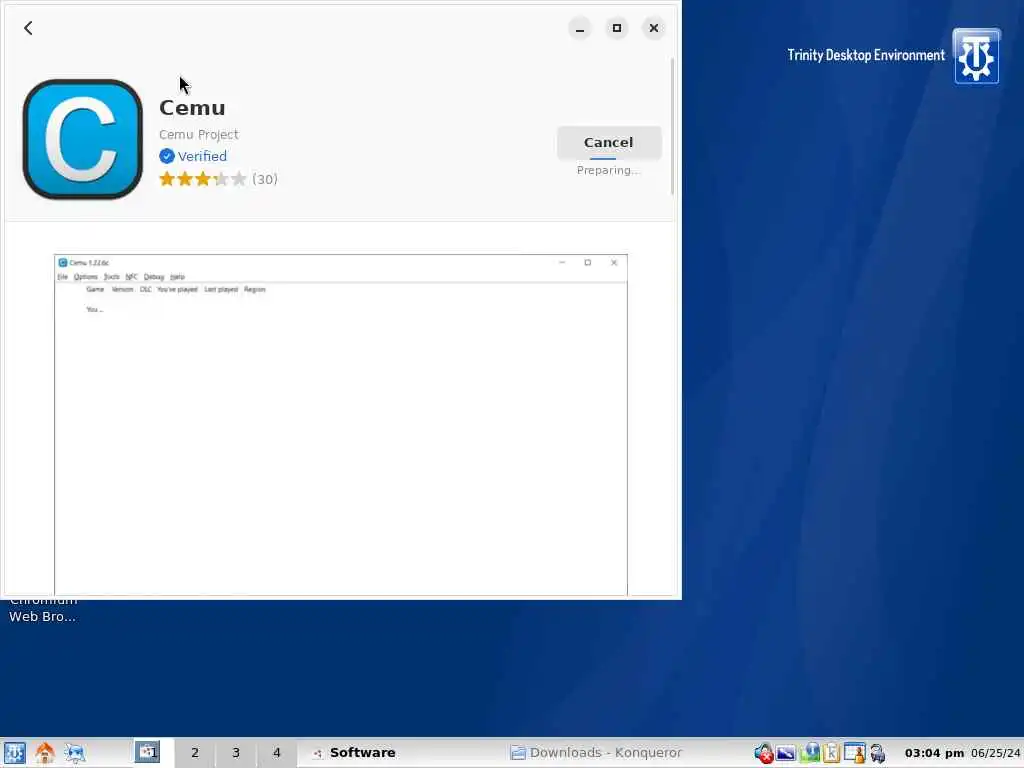Click the Cemu Project developer name
Image resolution: width=1024 pixels, height=768 pixels.
[x=199, y=135]
